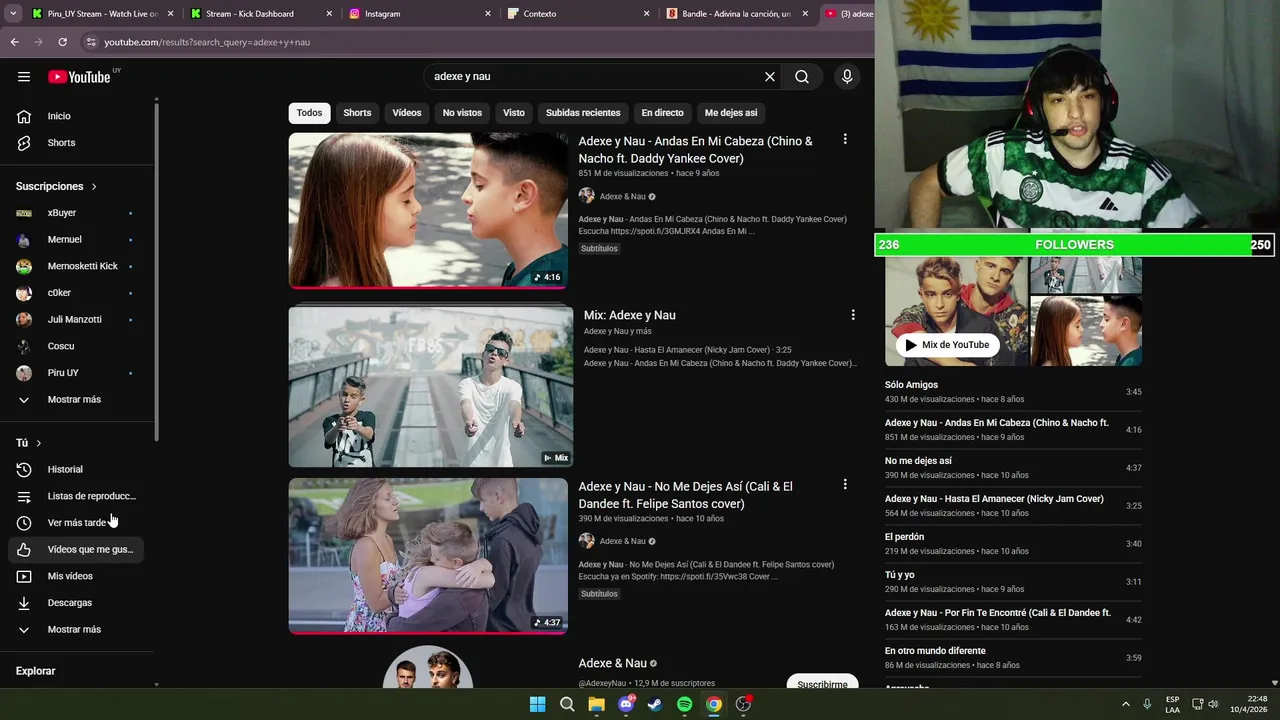1280x720 pixels.
Task: Select the Videos filter chip
Action: 407,113
